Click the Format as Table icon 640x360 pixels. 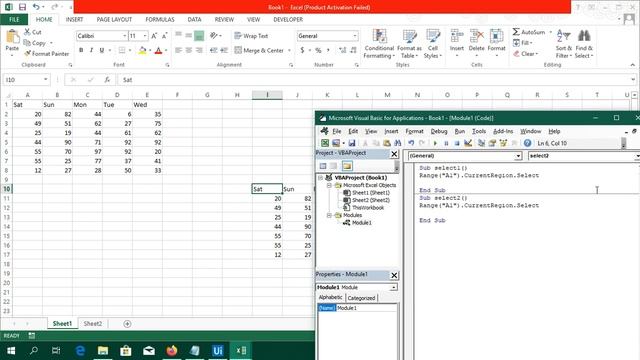point(409,37)
